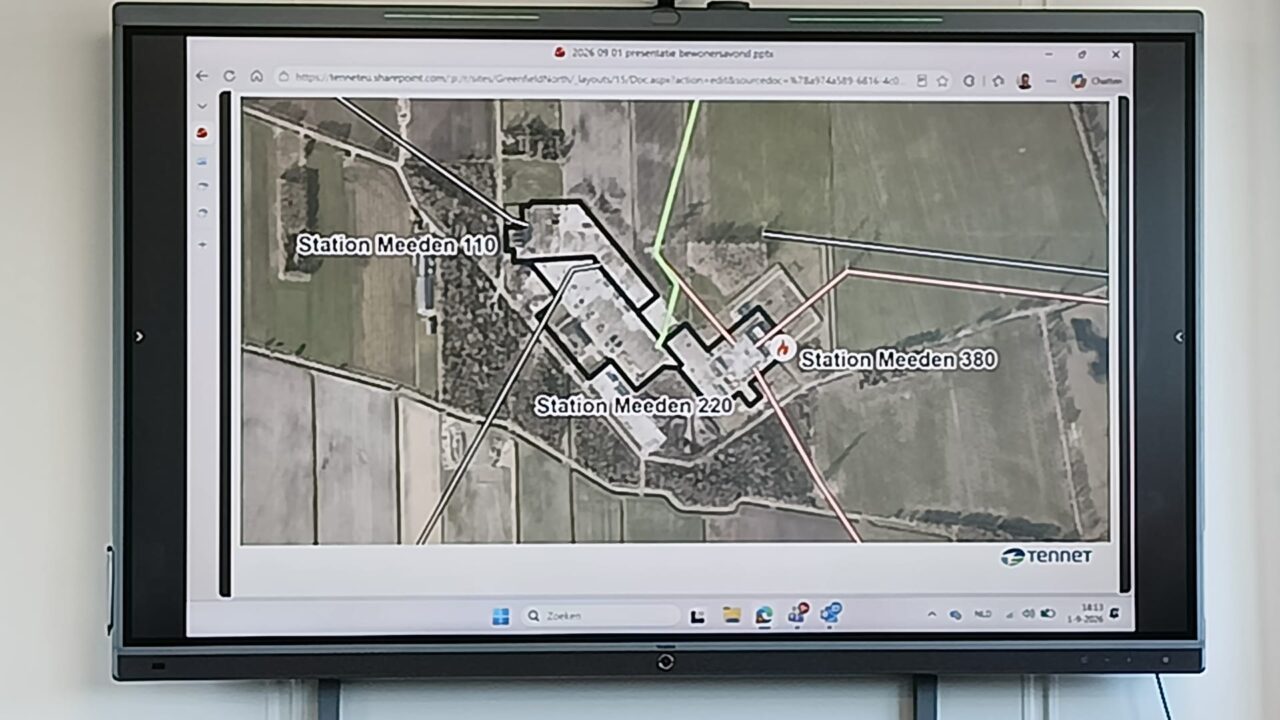
Task: Go to previous slide with left arrow
Action: click(139, 337)
